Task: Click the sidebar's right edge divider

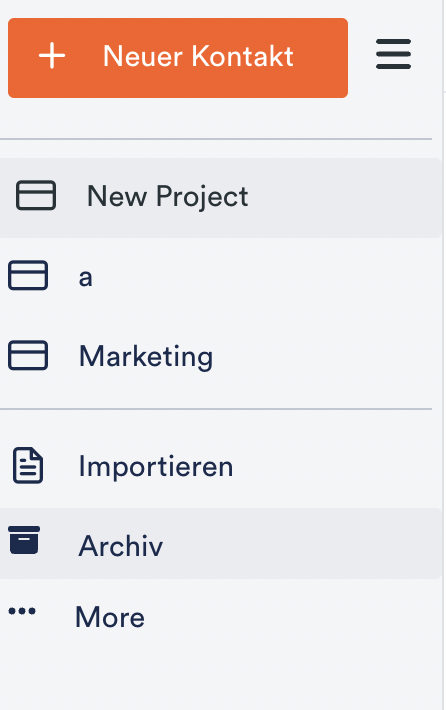Action: click(443, 355)
